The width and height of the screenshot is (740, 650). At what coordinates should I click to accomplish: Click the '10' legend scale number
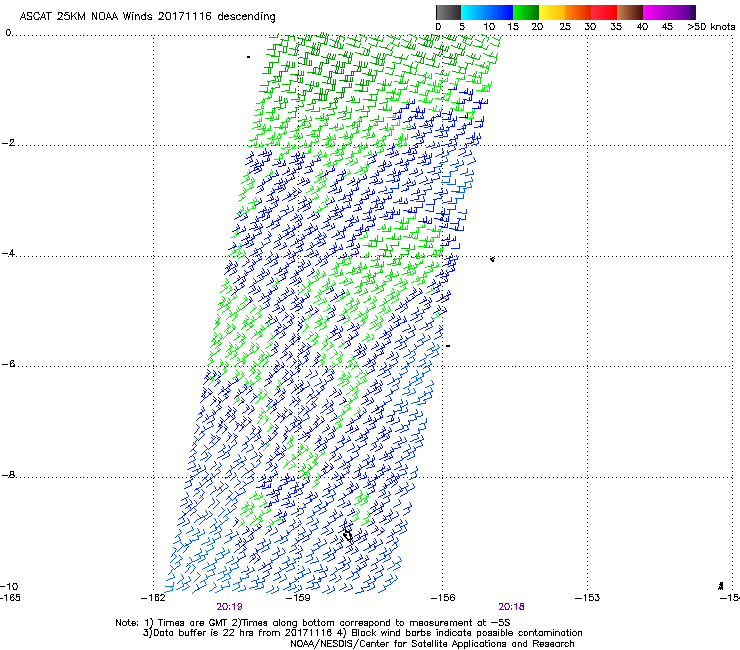point(489,27)
